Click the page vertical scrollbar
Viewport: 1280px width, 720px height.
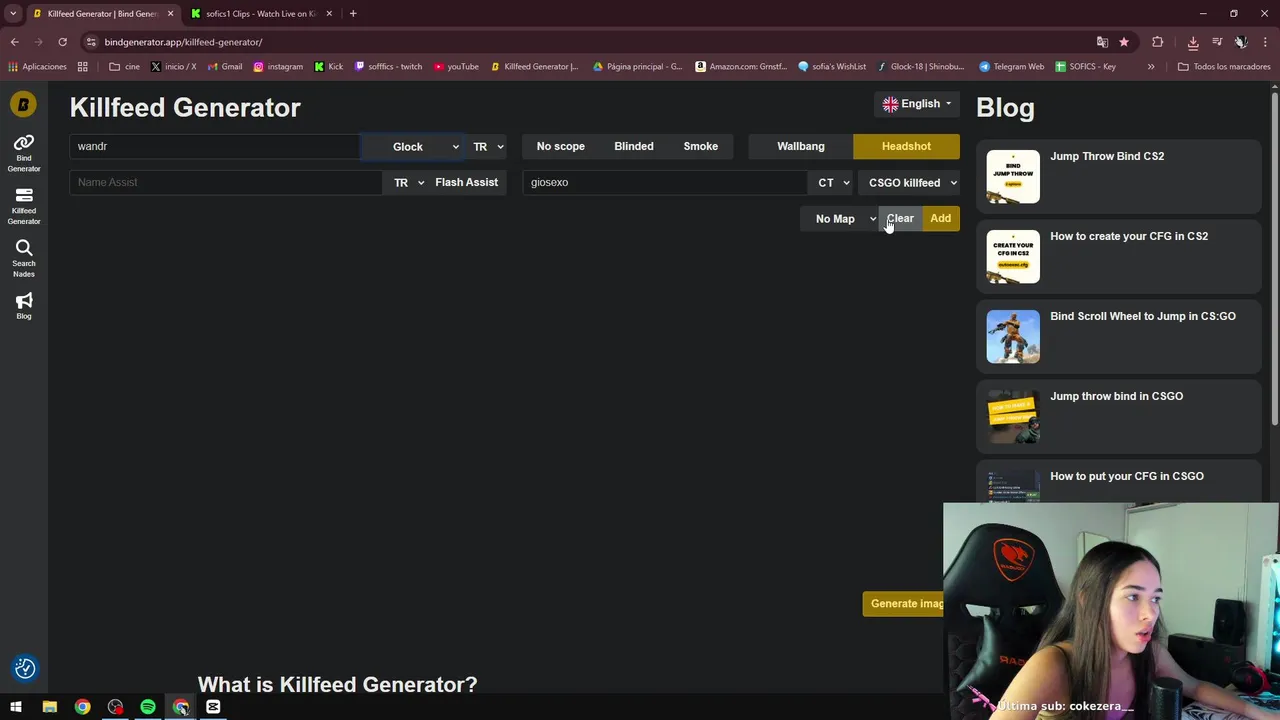1275,260
